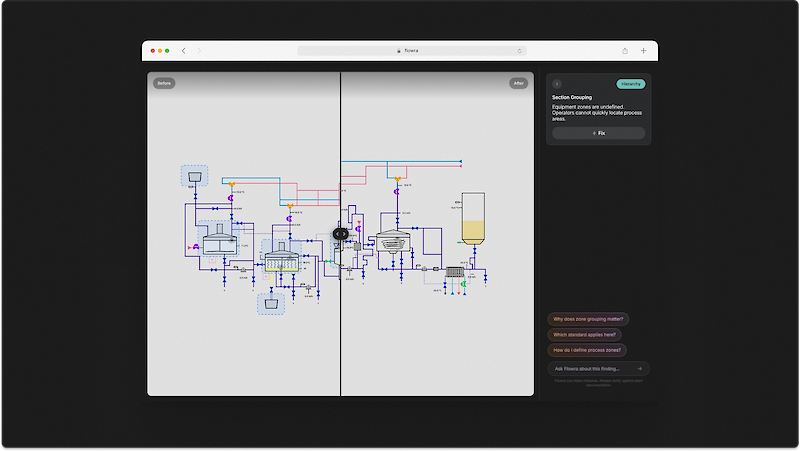Select the orange valve above the kettle

tap(397, 179)
